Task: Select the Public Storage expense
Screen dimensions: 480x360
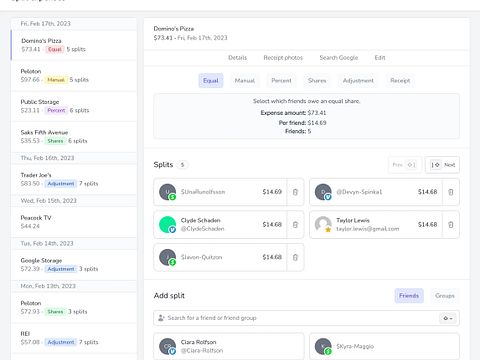Action: tap(74, 106)
